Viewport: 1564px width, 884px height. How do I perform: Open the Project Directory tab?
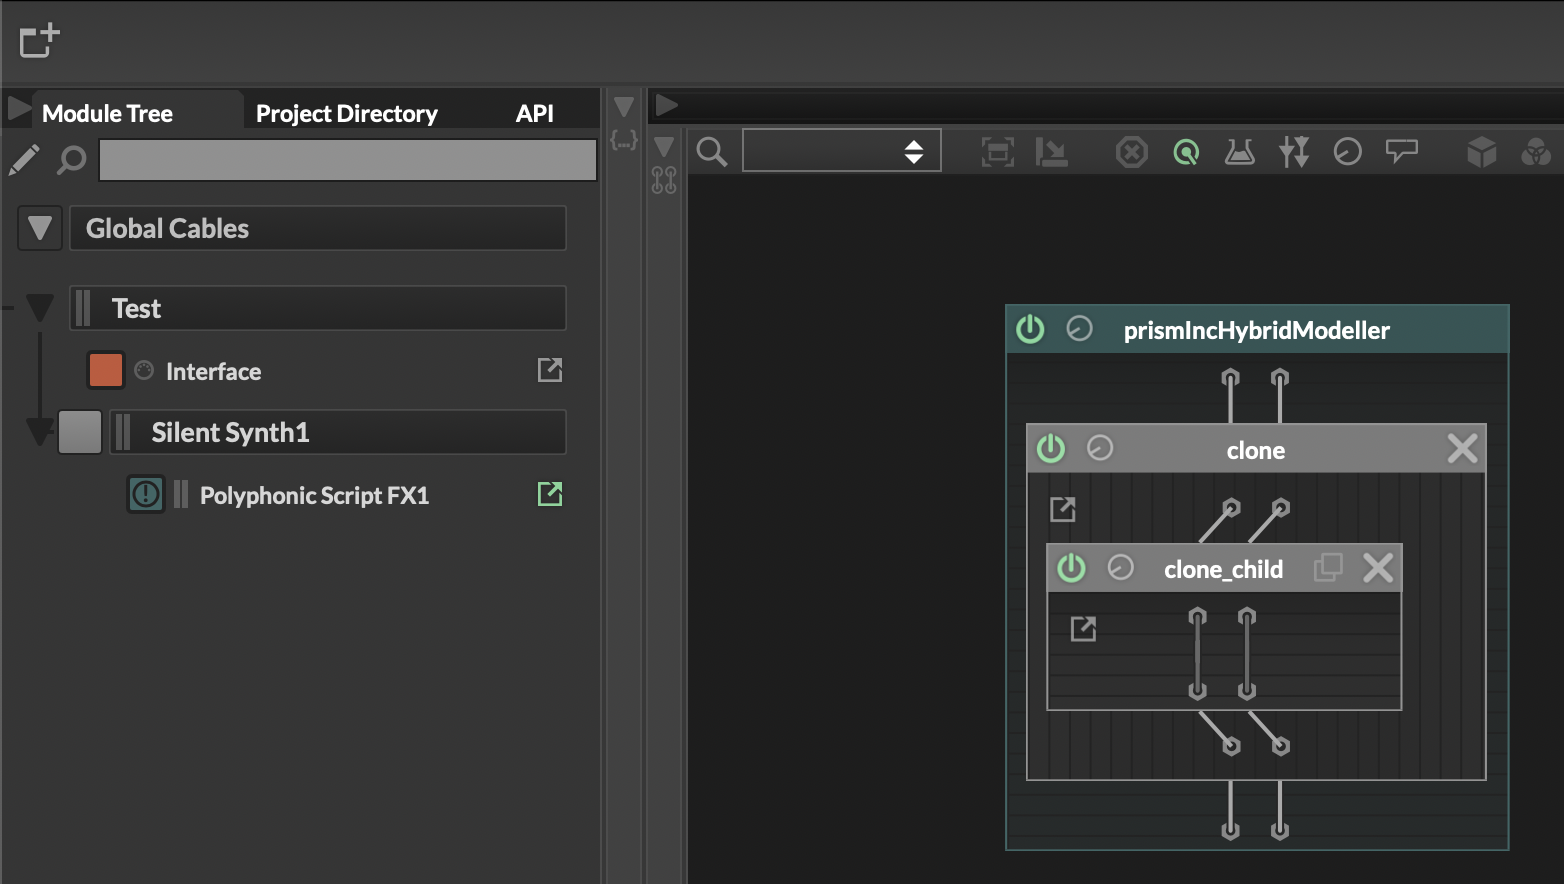click(346, 113)
